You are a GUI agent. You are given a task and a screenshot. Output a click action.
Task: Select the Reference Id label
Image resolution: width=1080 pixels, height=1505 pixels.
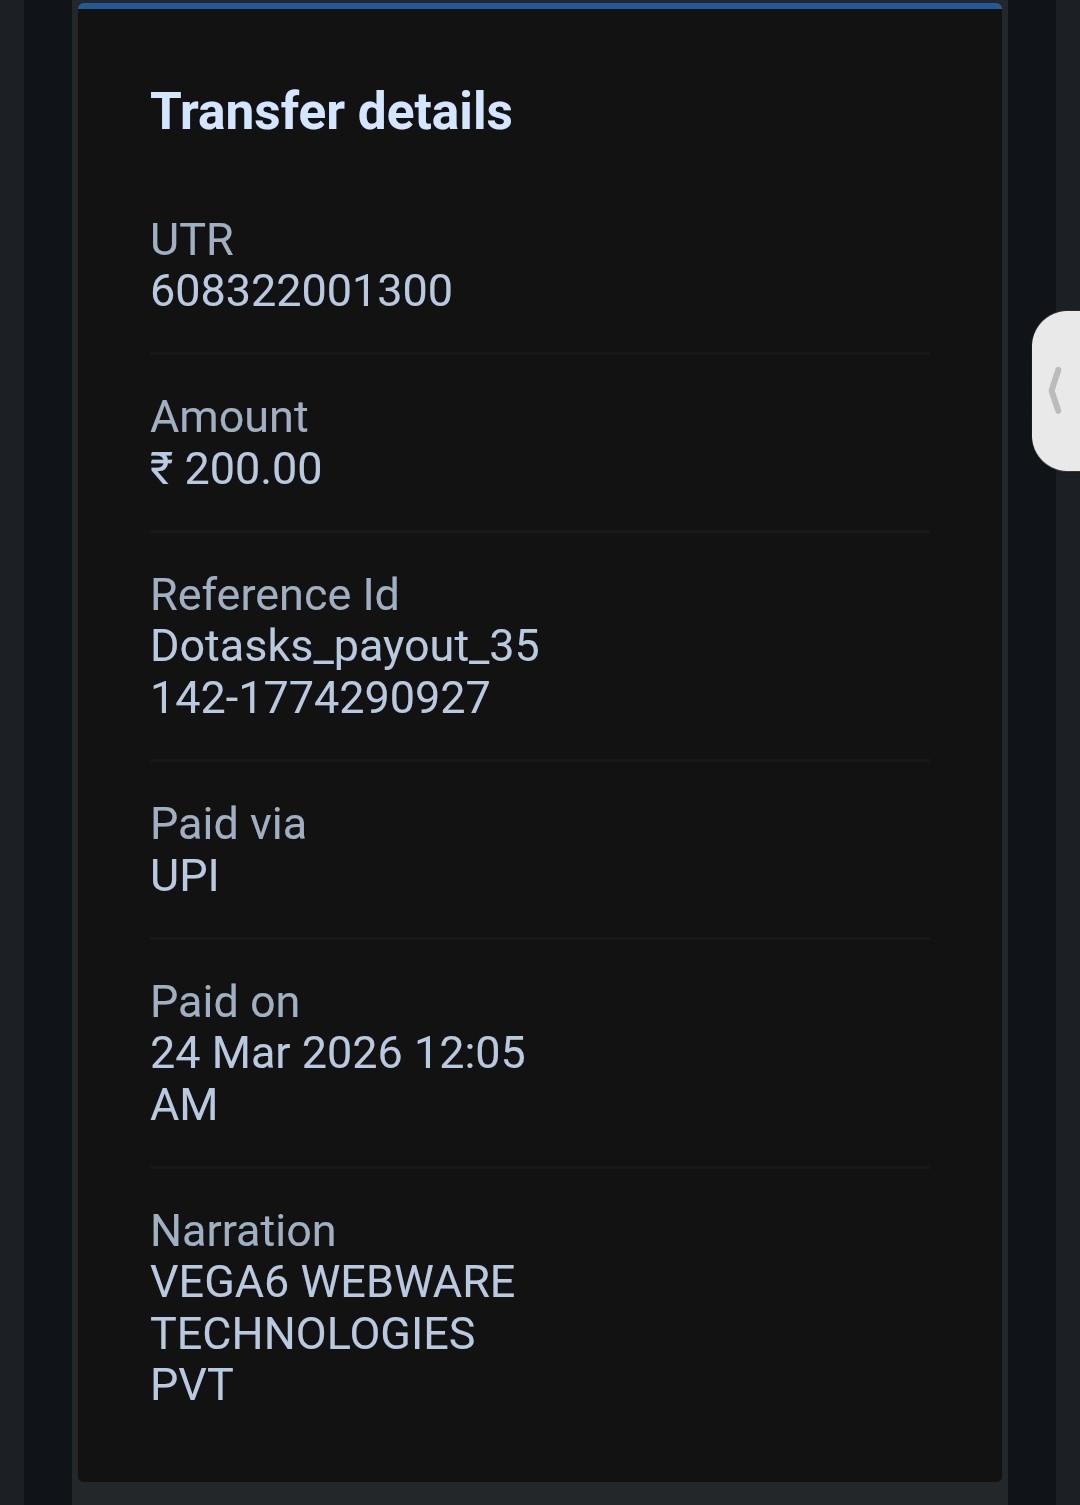(275, 595)
